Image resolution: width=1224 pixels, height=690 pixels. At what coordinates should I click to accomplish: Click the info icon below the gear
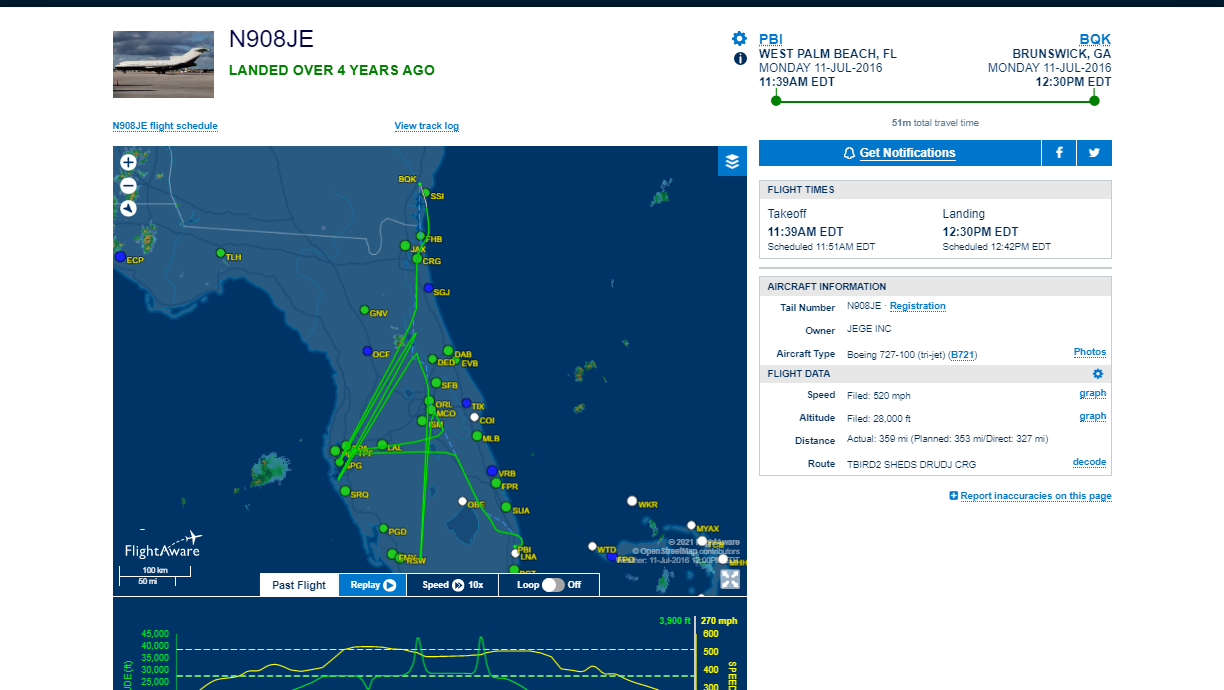coord(740,59)
